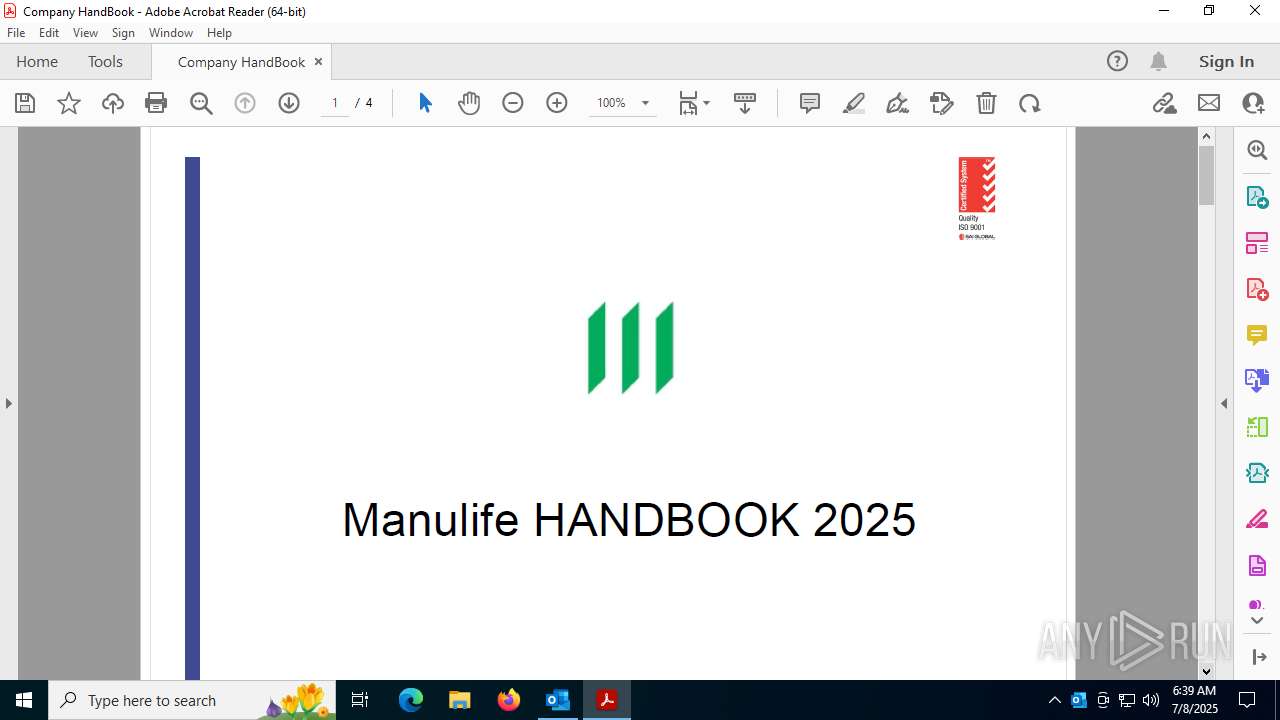Open the search magnifier tool in the right pane
The height and width of the screenshot is (720, 1280).
(x=1257, y=150)
